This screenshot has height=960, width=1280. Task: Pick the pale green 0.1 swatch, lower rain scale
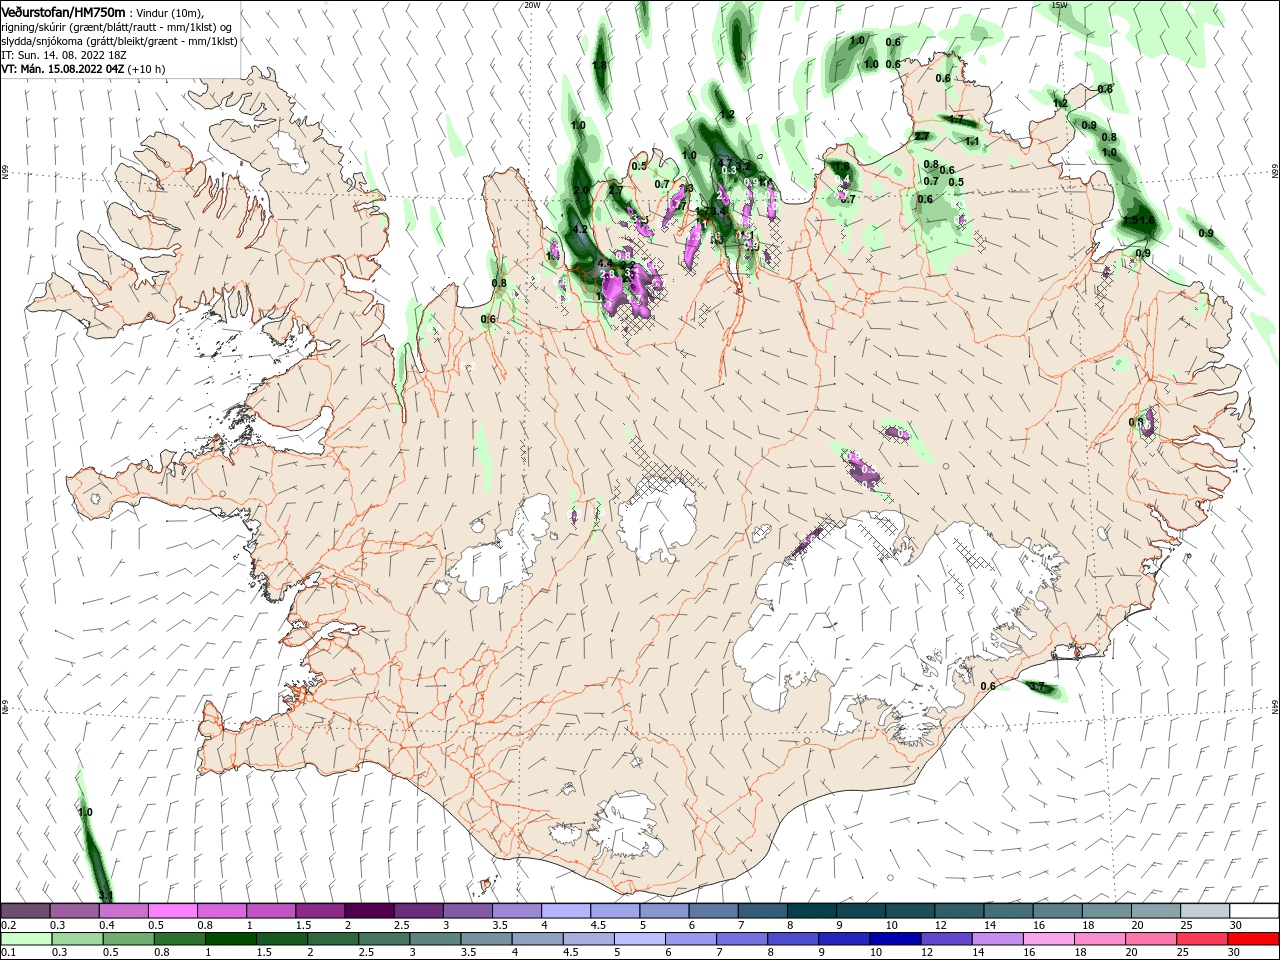pyautogui.click(x=26, y=939)
